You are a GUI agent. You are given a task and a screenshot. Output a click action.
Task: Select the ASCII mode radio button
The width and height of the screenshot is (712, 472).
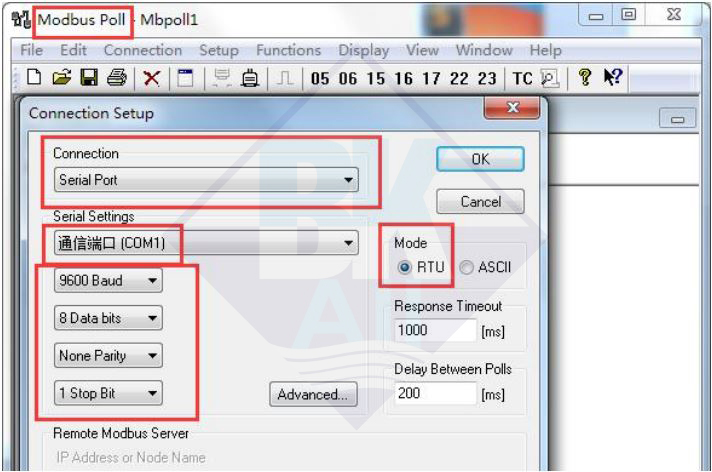pos(466,267)
